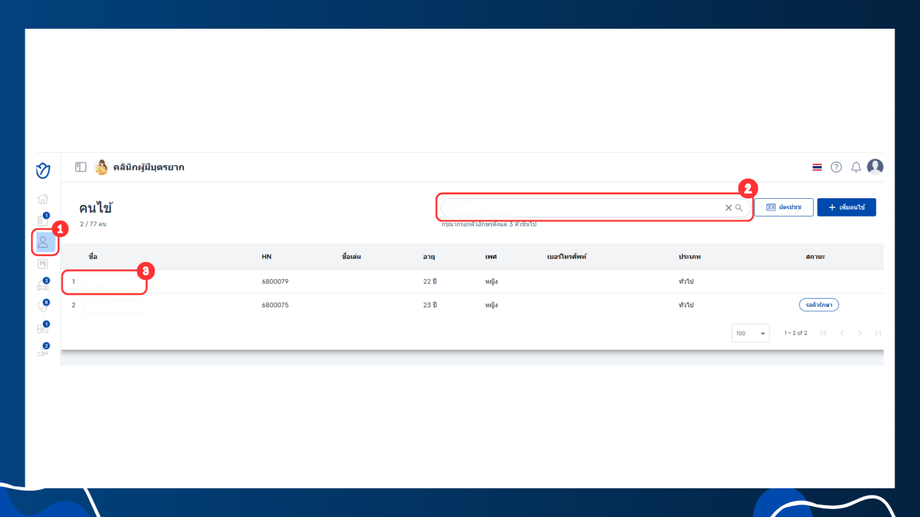Viewport: 920px width, 517px height.
Task: Click the 22 ปี age cell
Action: click(x=430, y=282)
